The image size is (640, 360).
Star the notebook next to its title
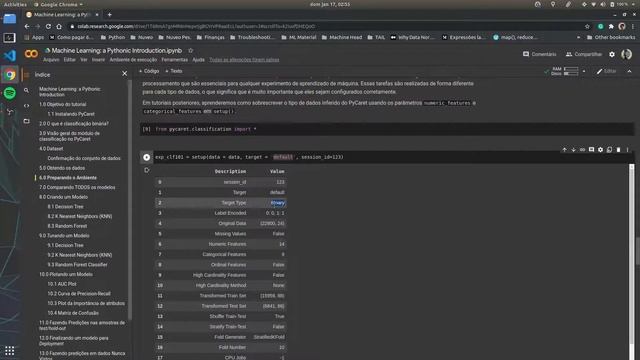(x=191, y=51)
